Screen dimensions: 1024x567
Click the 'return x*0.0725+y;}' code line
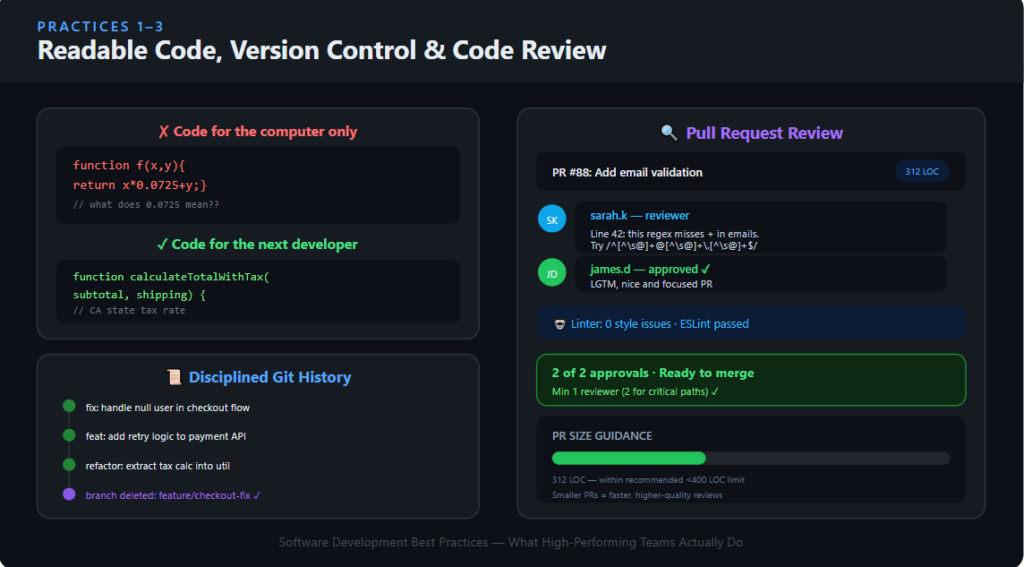(x=140, y=186)
